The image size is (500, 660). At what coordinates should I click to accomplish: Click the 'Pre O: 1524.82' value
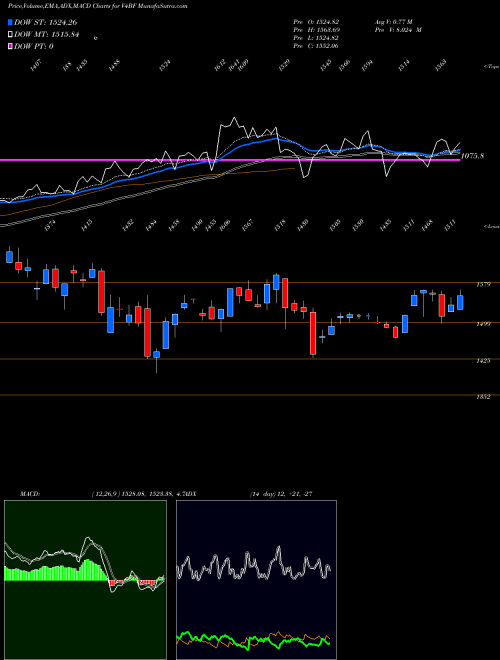(x=316, y=21)
